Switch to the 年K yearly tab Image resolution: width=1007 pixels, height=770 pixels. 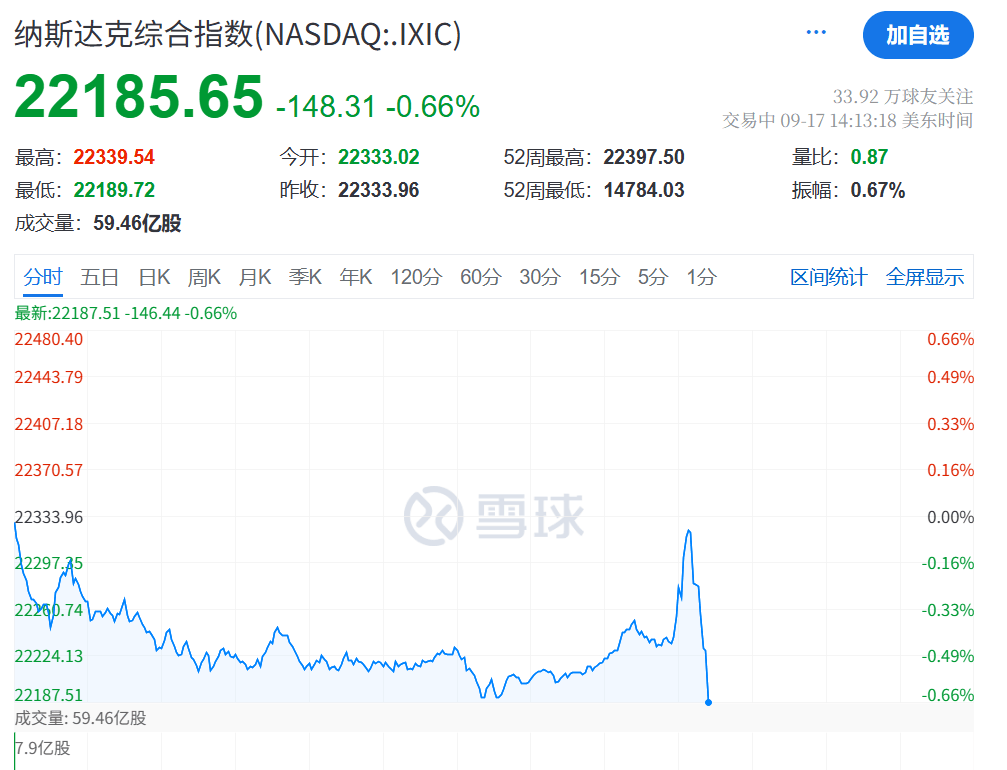(x=355, y=277)
